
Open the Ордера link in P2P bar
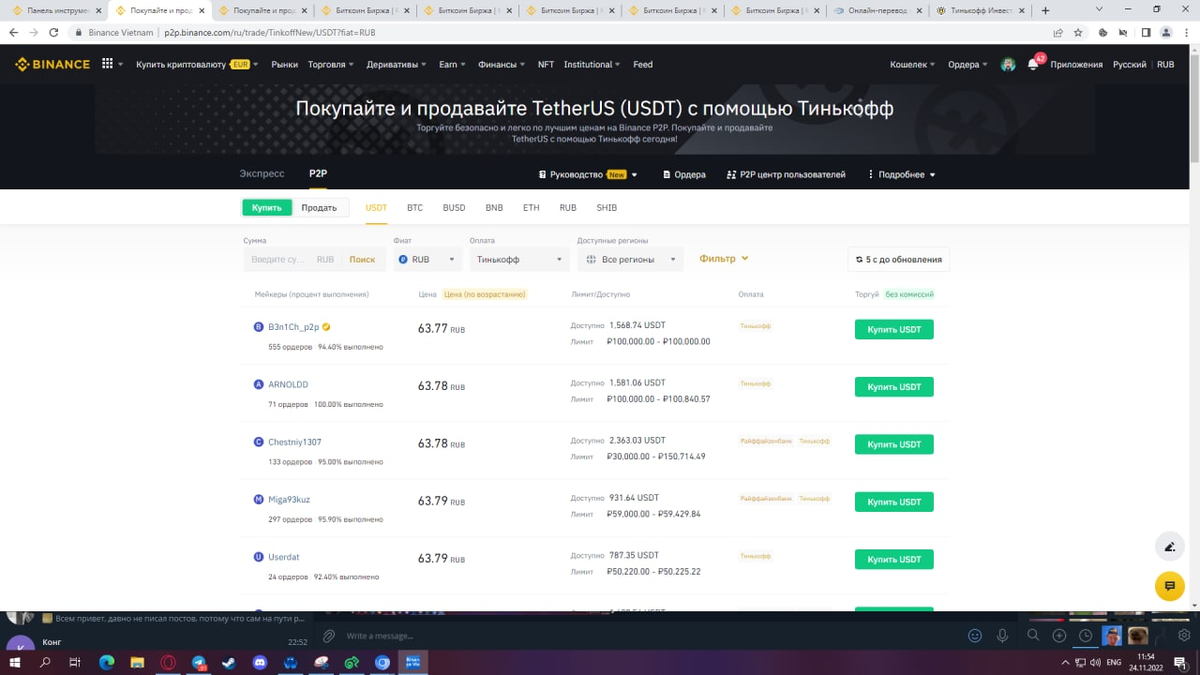pyautogui.click(x=684, y=174)
